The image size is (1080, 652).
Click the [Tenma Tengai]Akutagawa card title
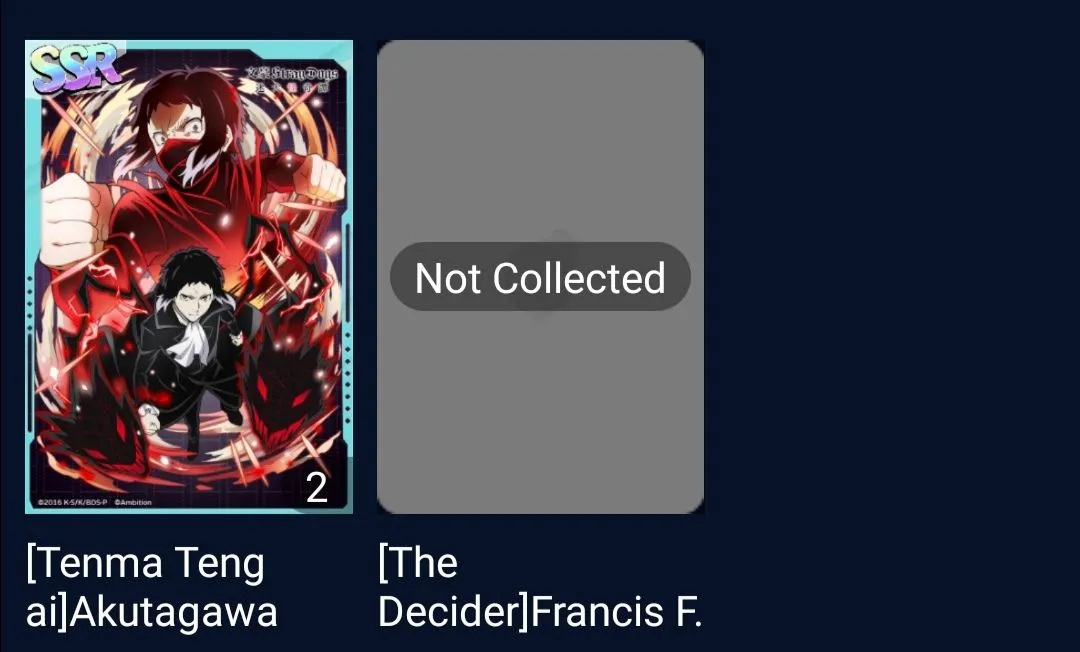pos(152,587)
